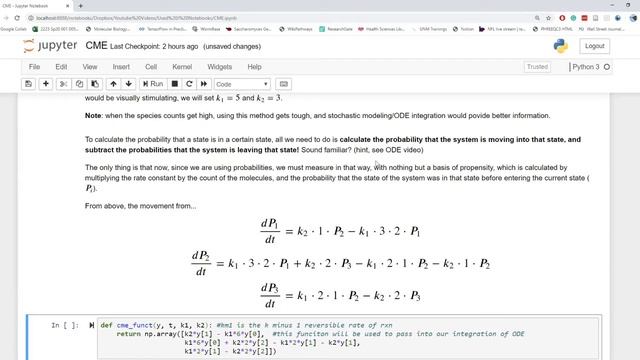Open the Help menu
This screenshot has height=360, width=640.
[254, 67]
